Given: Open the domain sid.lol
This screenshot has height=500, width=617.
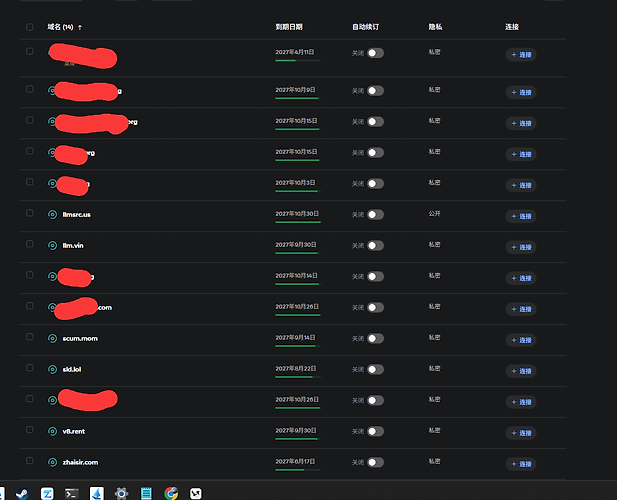Looking at the screenshot, I should click(72, 369).
